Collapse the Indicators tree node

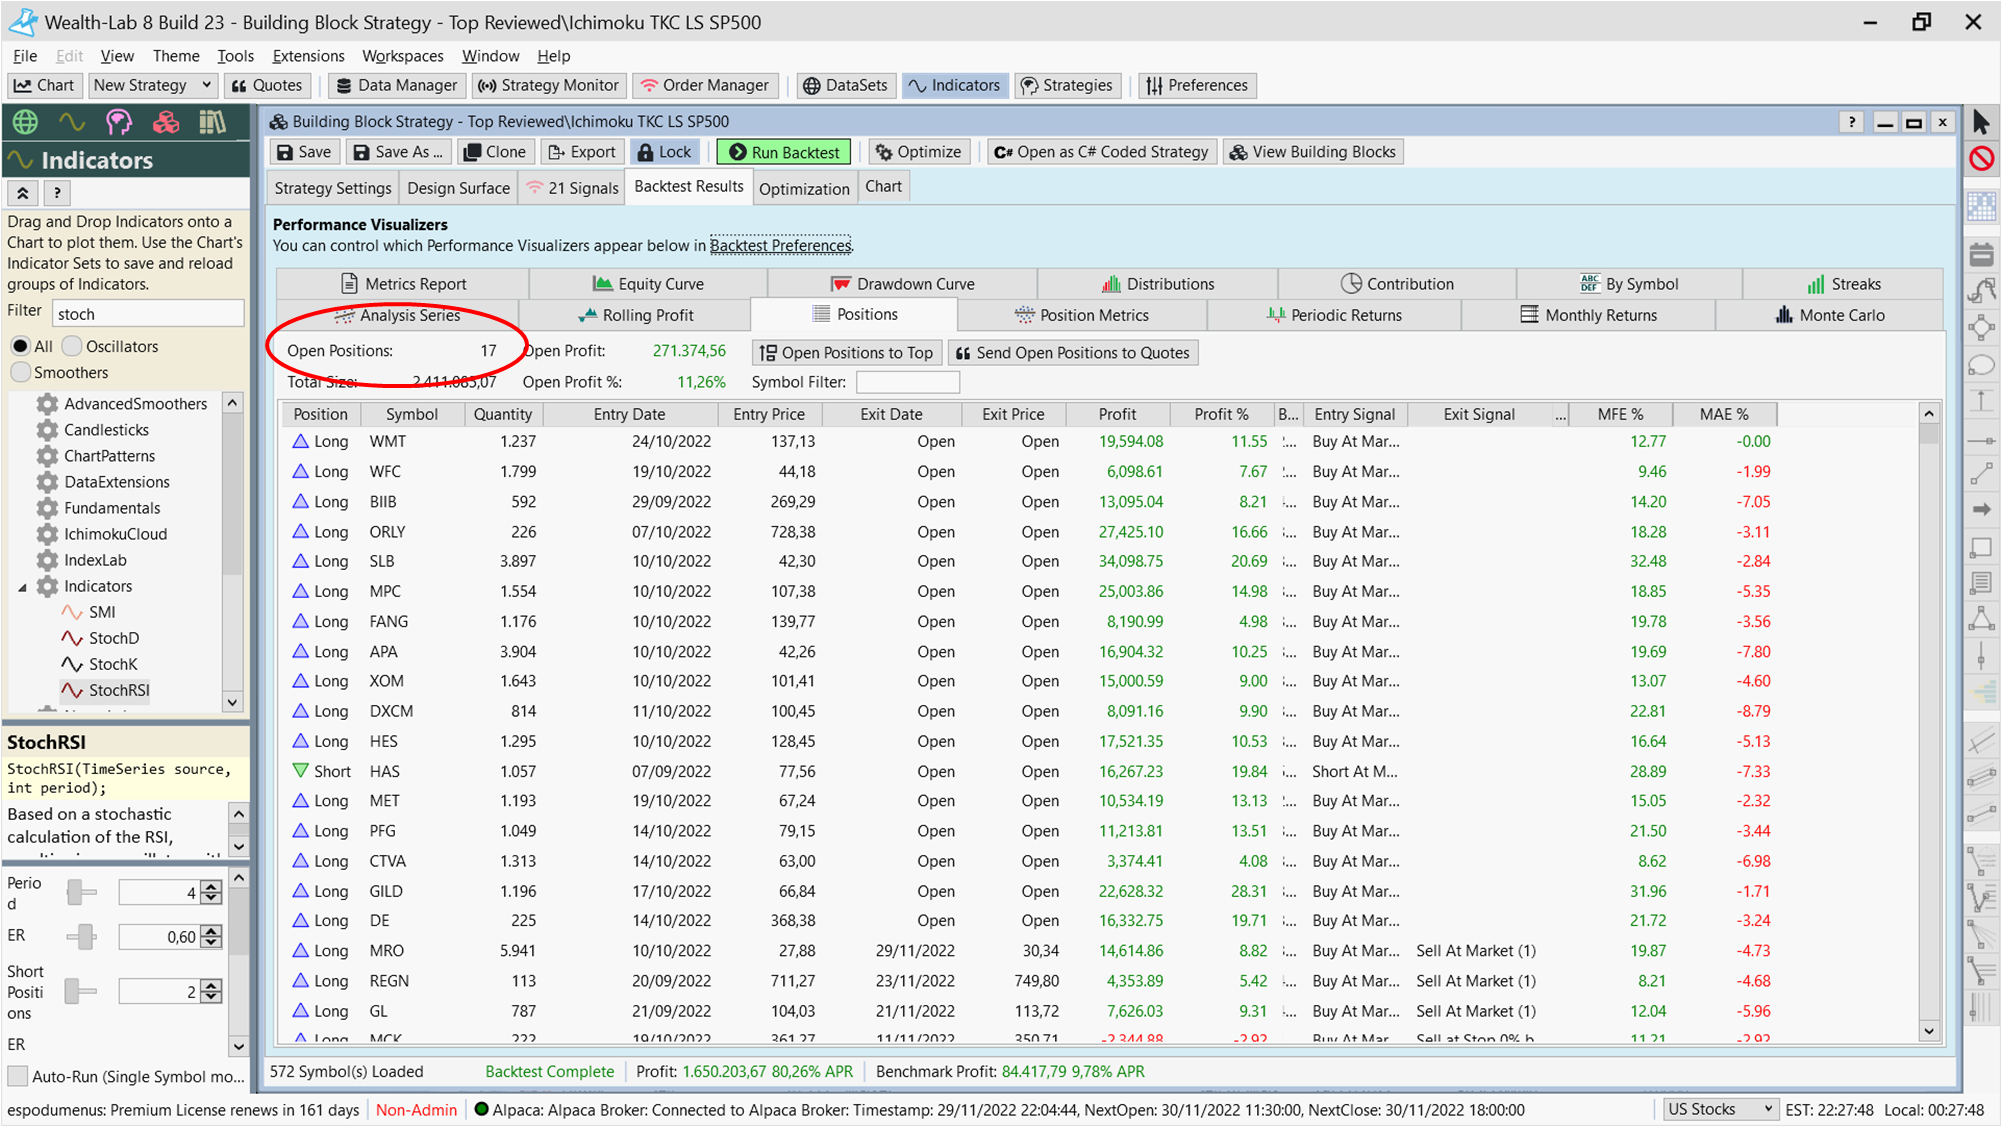pyautogui.click(x=24, y=586)
